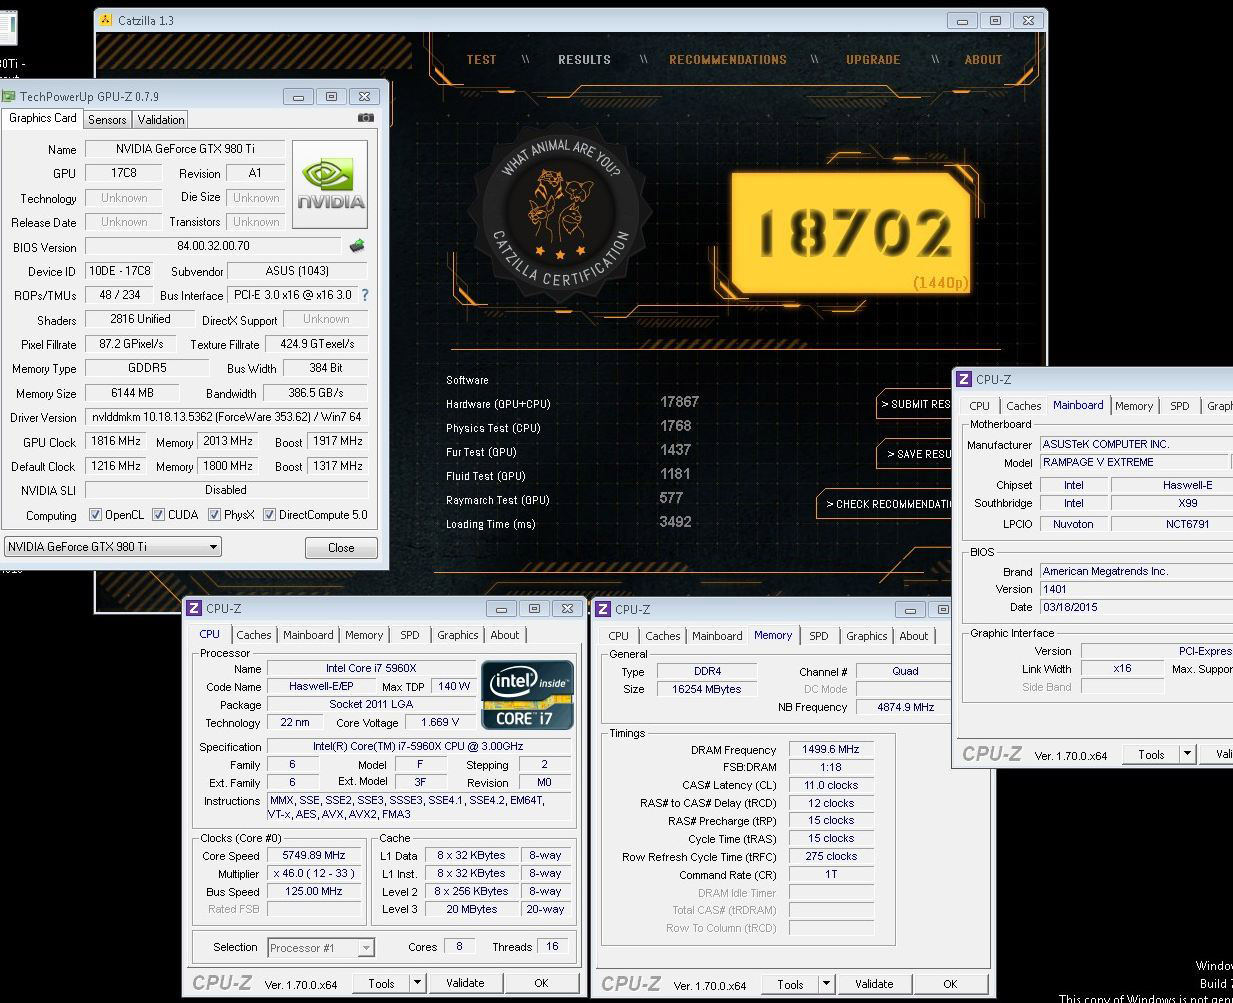Click the Intel Core i7 logo badge
The image size is (1233, 1003).
[527, 693]
